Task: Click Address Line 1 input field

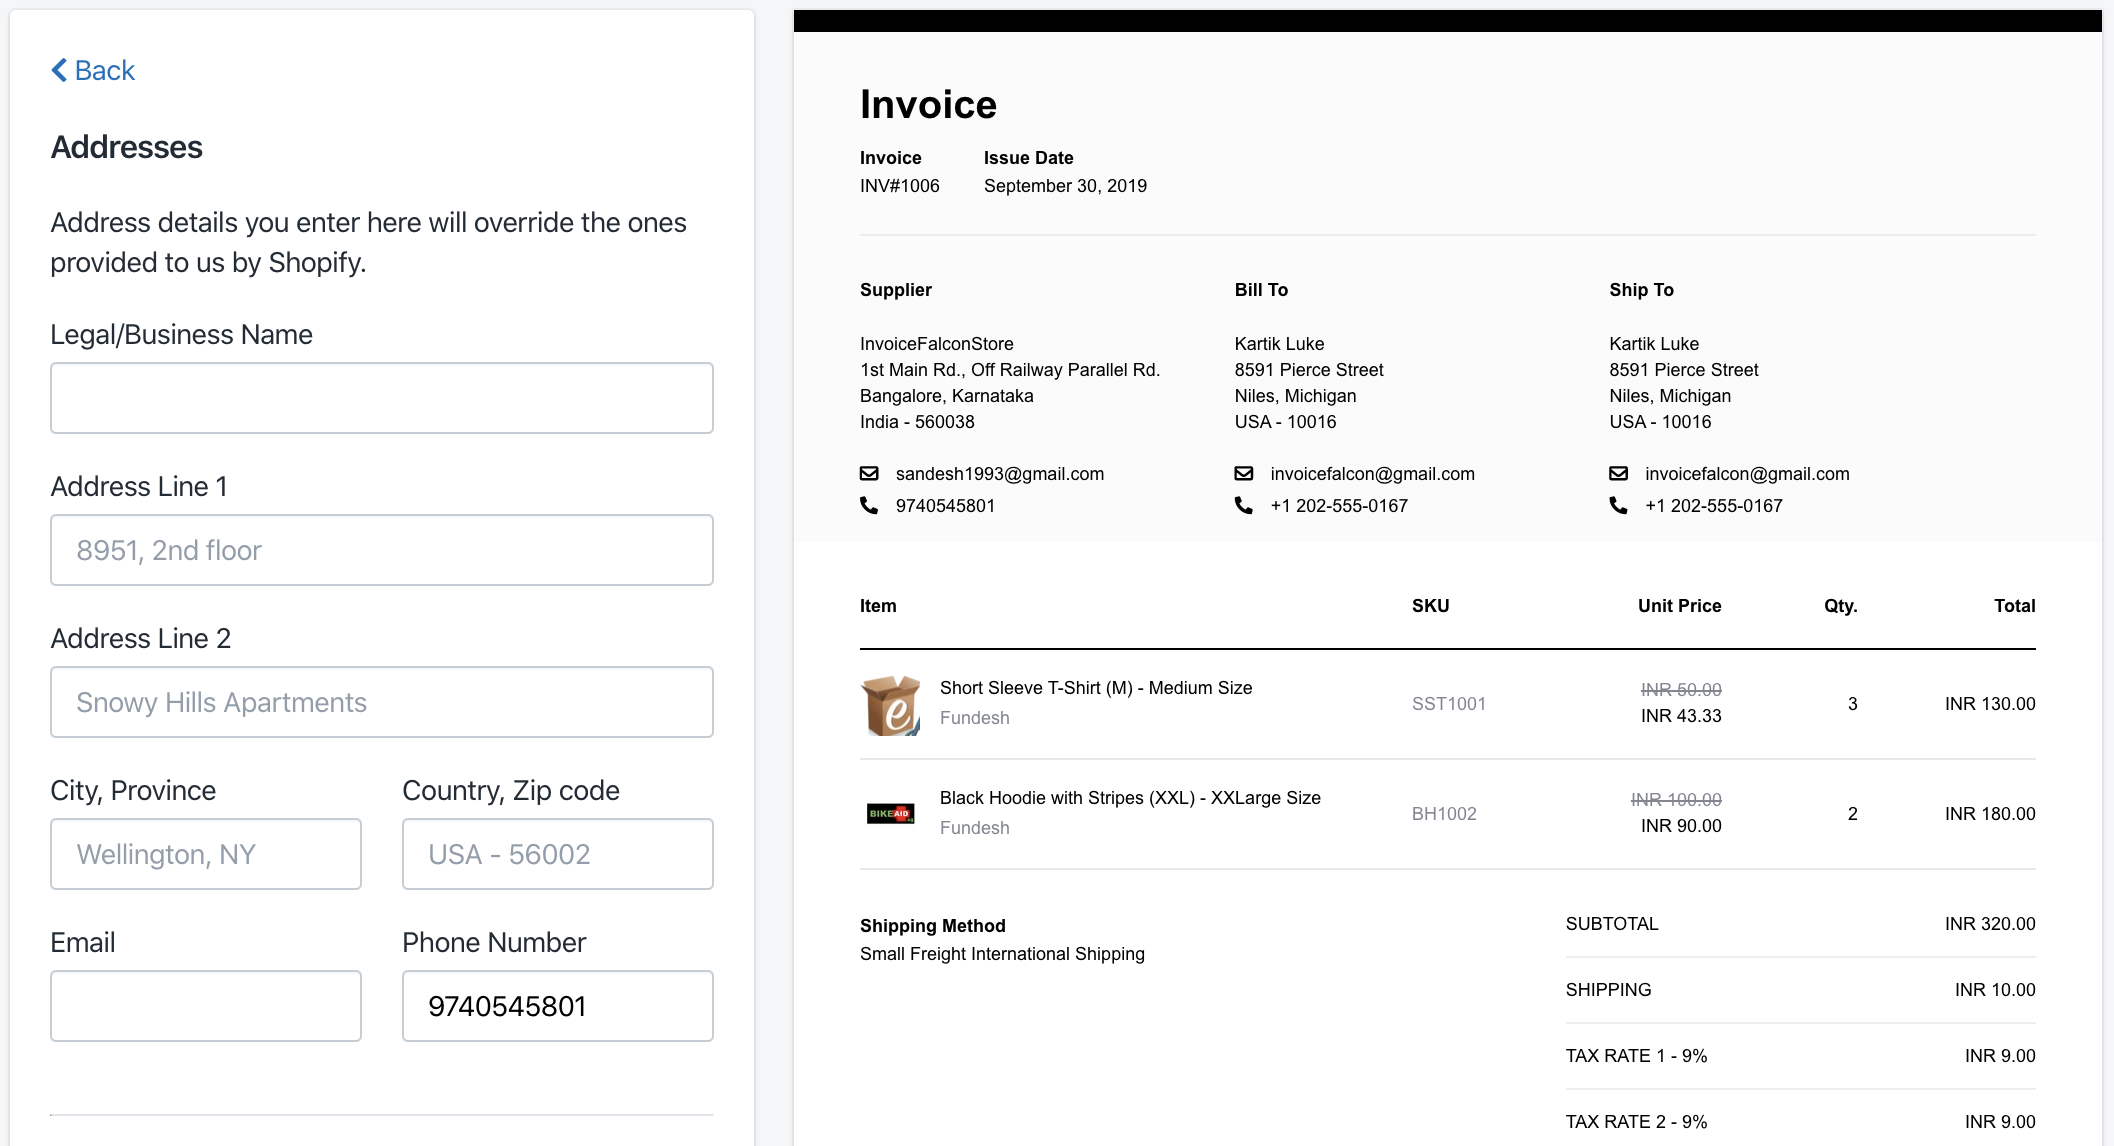Action: [x=381, y=549]
